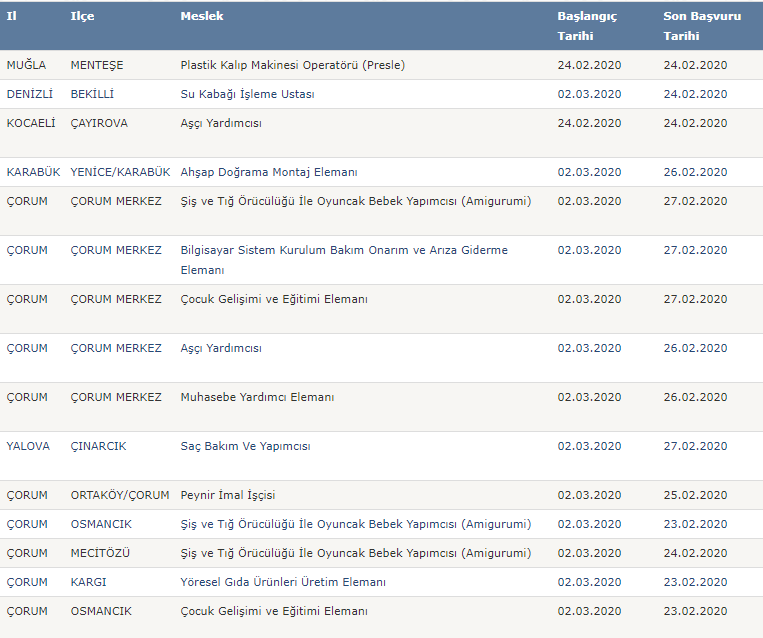Click the Ilçe column header
The image size is (763, 638).
(x=82, y=16)
